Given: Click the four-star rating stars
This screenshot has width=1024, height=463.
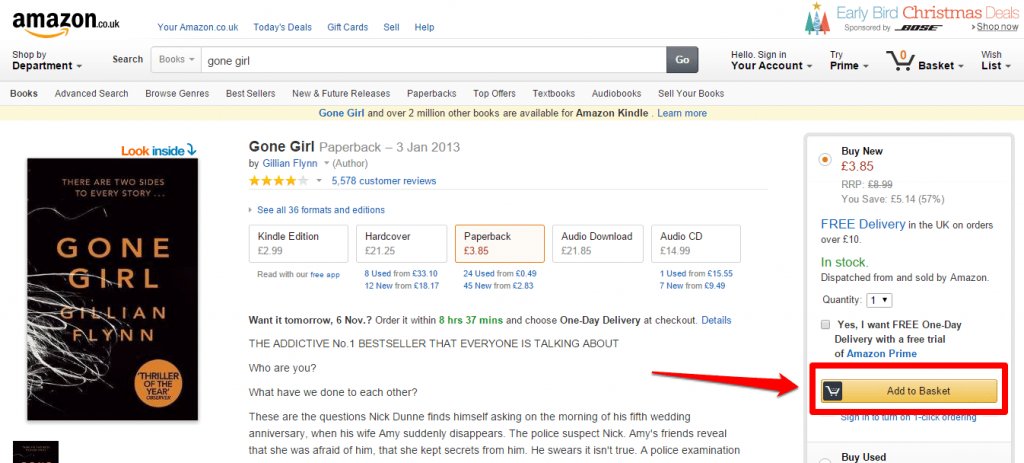Looking at the screenshot, I should point(279,181).
